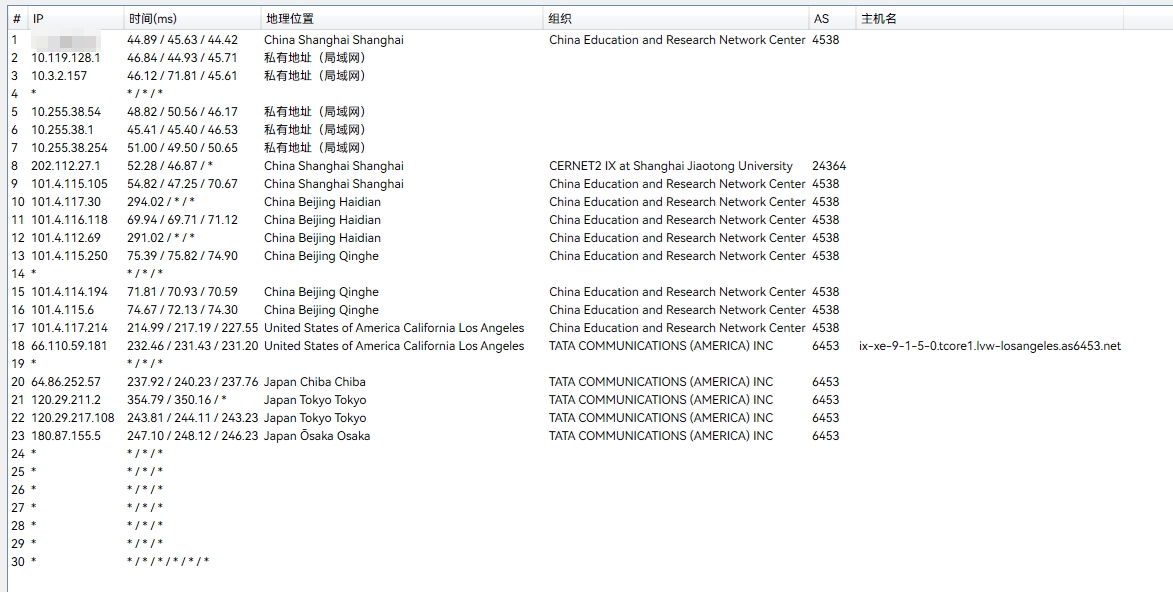Click the # column header
The height and width of the screenshot is (592, 1173).
point(16,19)
